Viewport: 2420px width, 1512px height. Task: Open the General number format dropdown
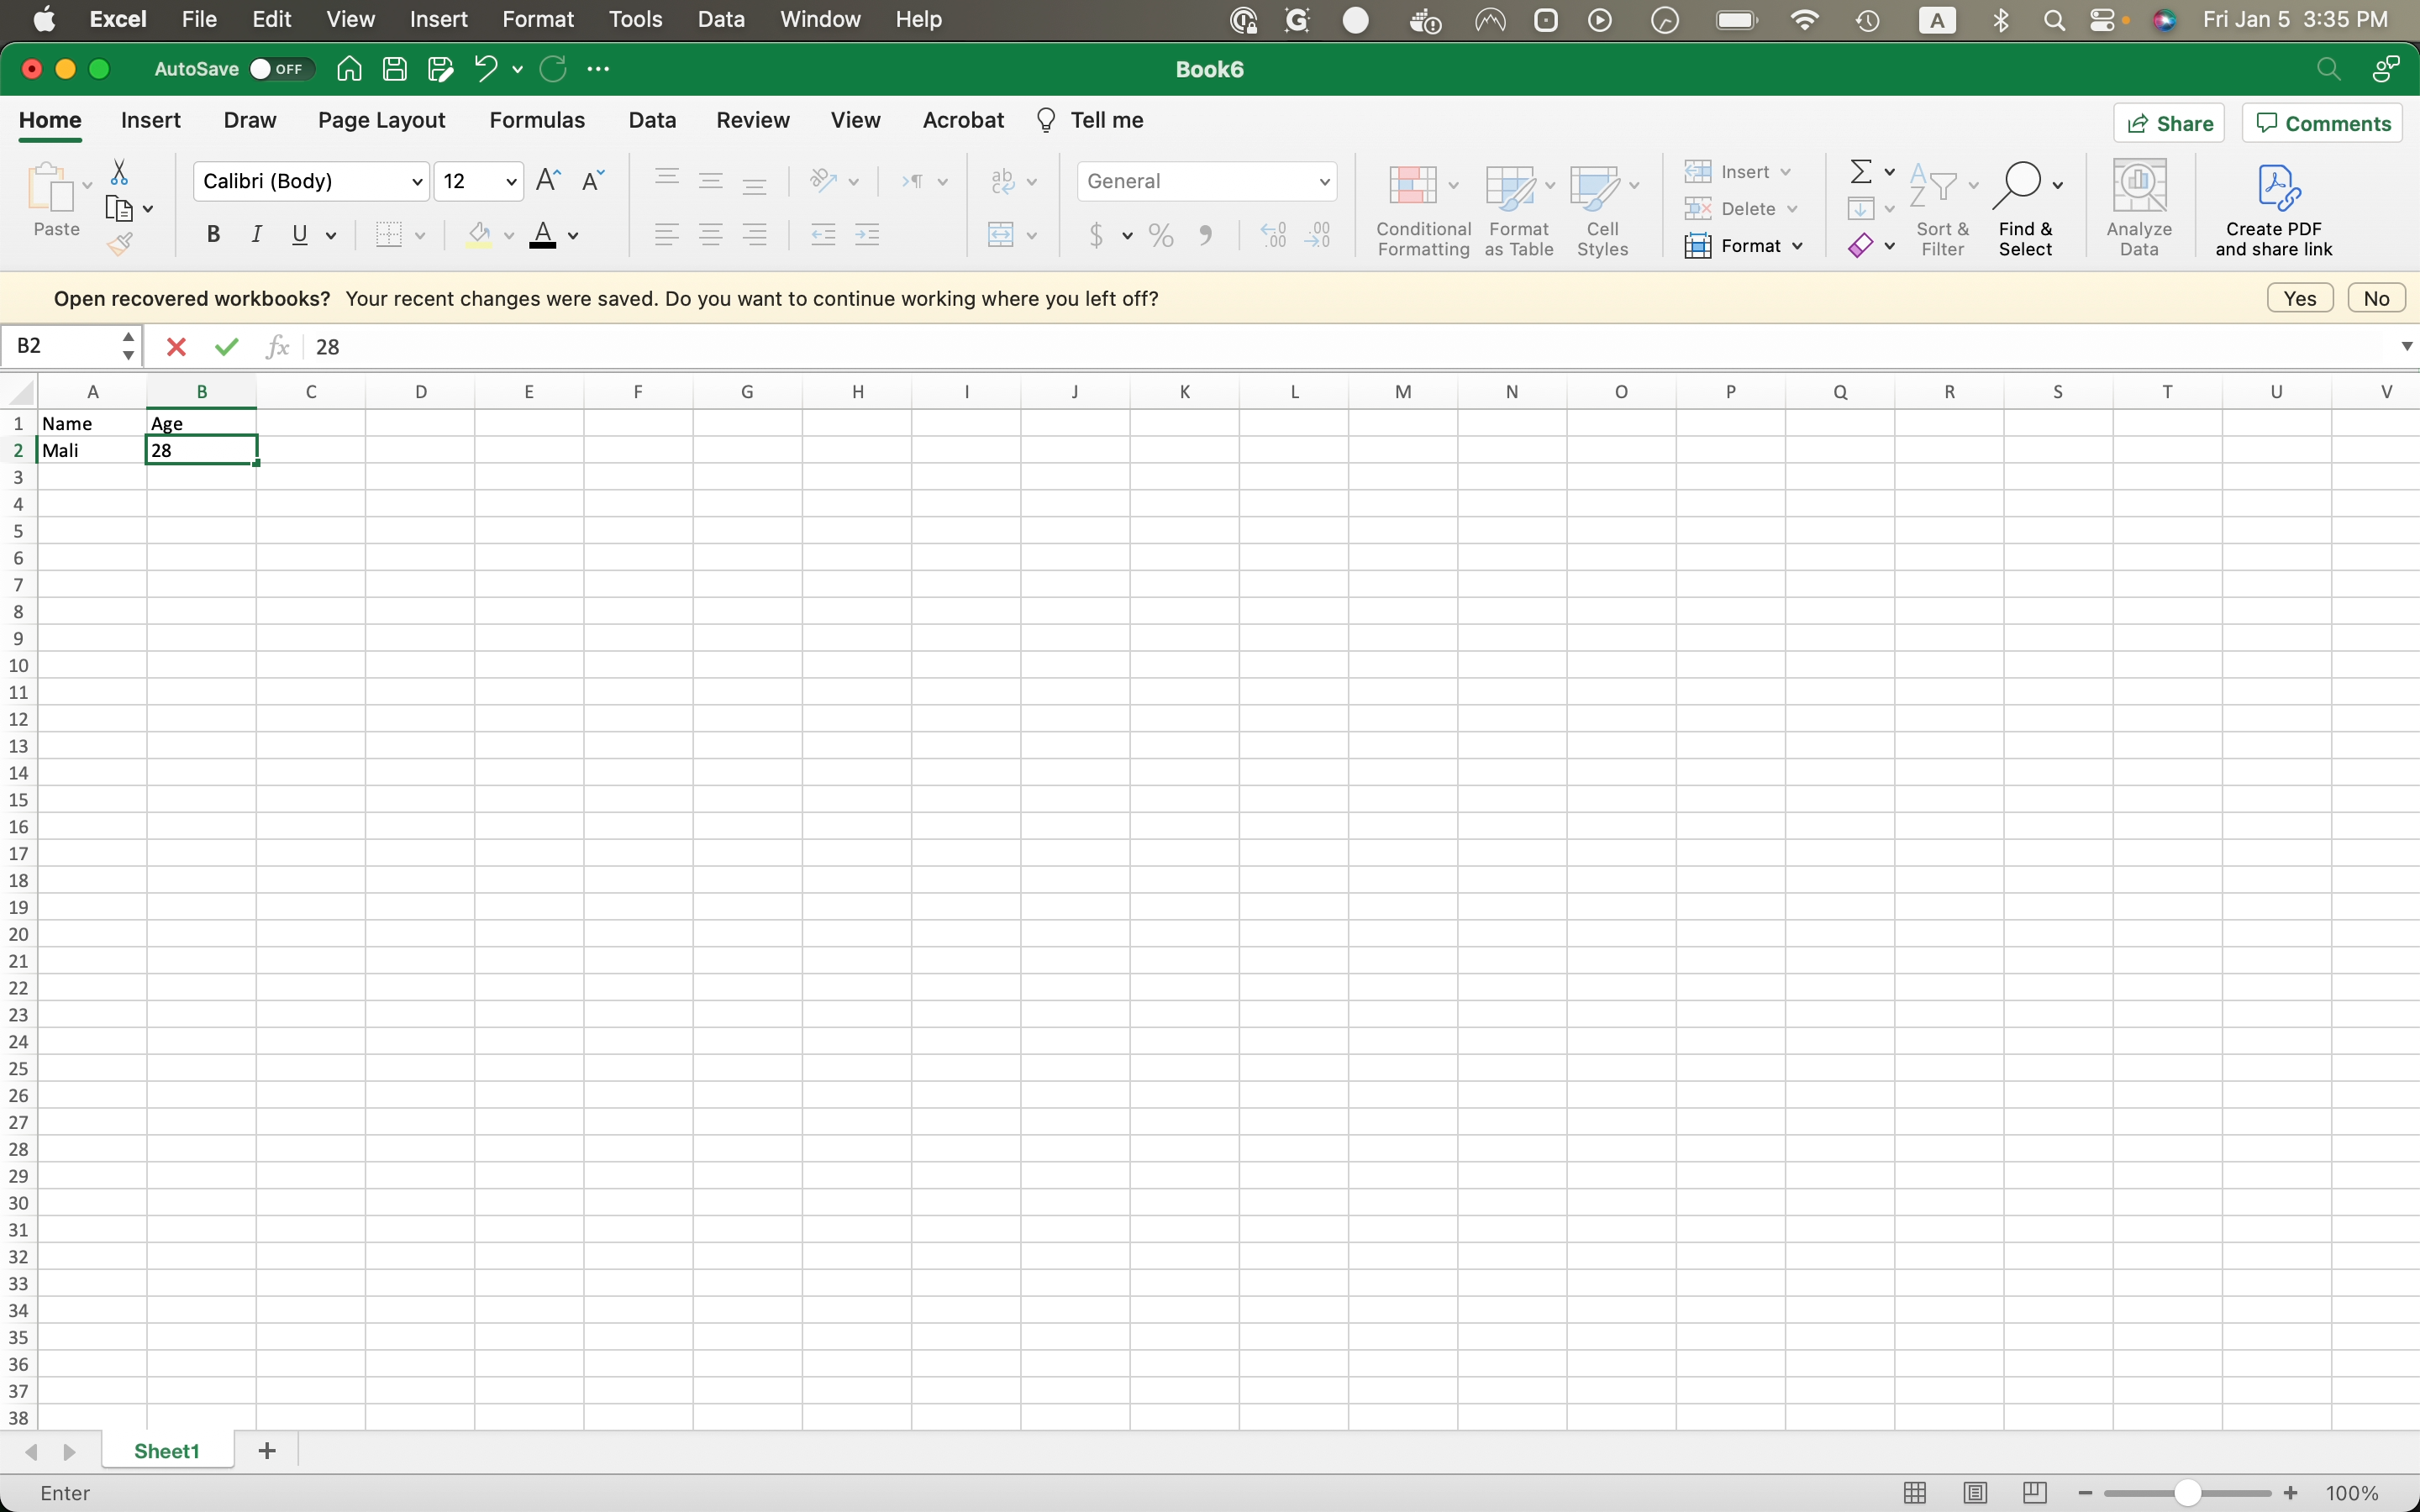[x=1324, y=182]
